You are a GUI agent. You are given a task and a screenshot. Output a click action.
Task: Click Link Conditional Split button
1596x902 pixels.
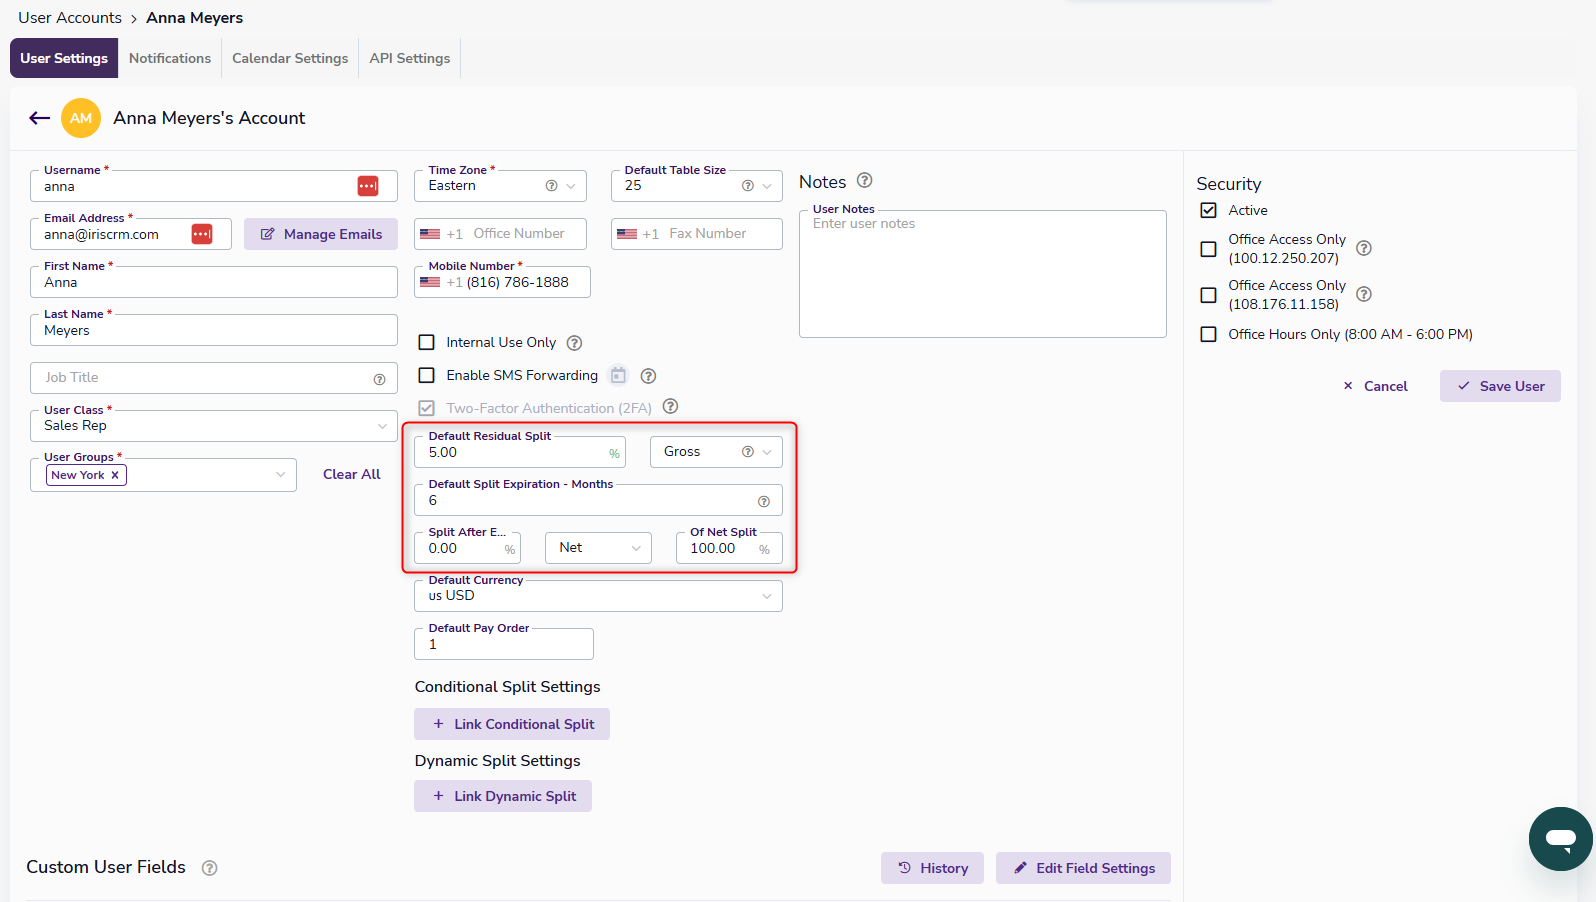pyautogui.click(x=512, y=724)
